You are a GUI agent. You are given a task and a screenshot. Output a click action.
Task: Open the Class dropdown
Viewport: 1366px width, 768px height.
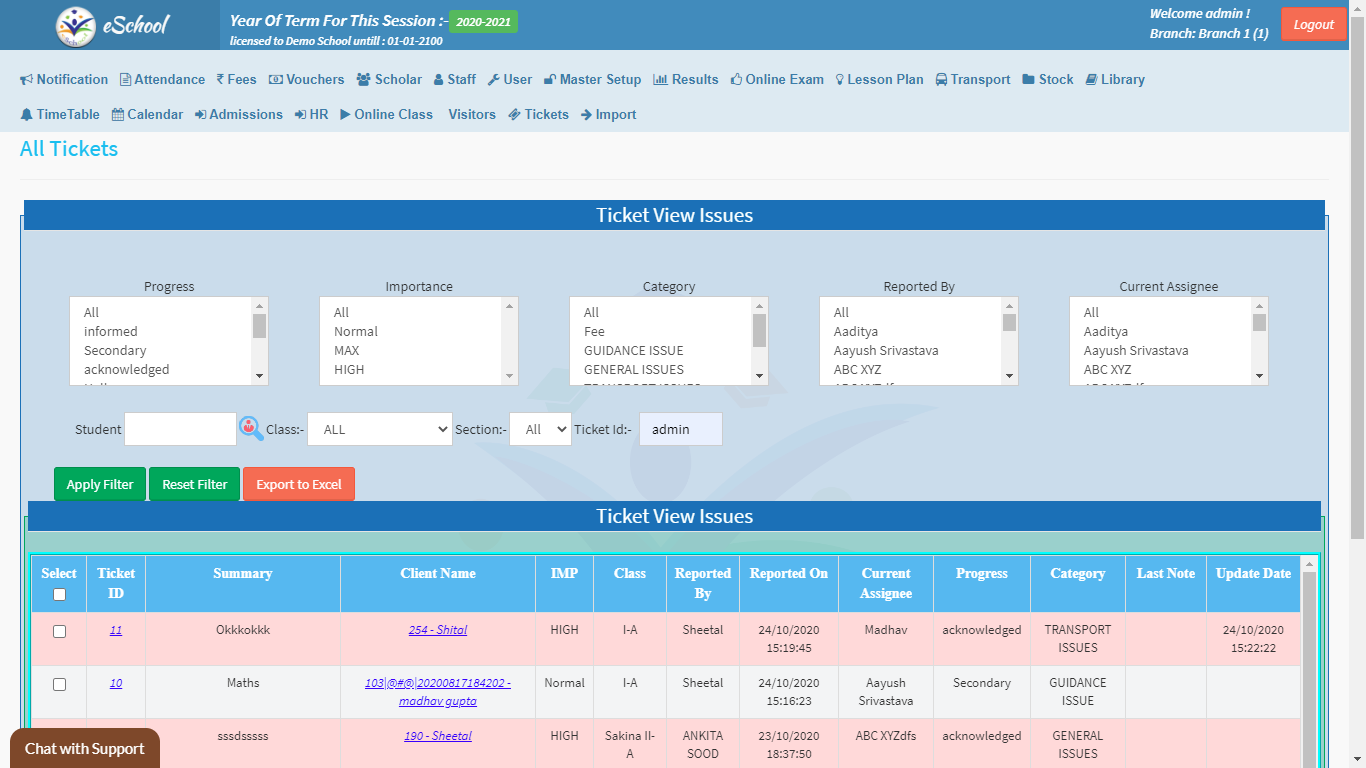pos(379,429)
